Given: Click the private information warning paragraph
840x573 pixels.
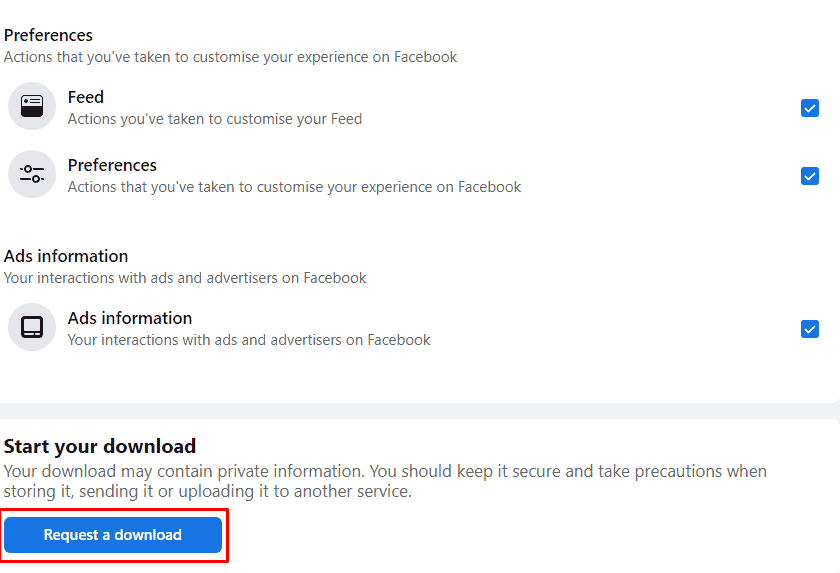Looking at the screenshot, I should click(x=385, y=481).
